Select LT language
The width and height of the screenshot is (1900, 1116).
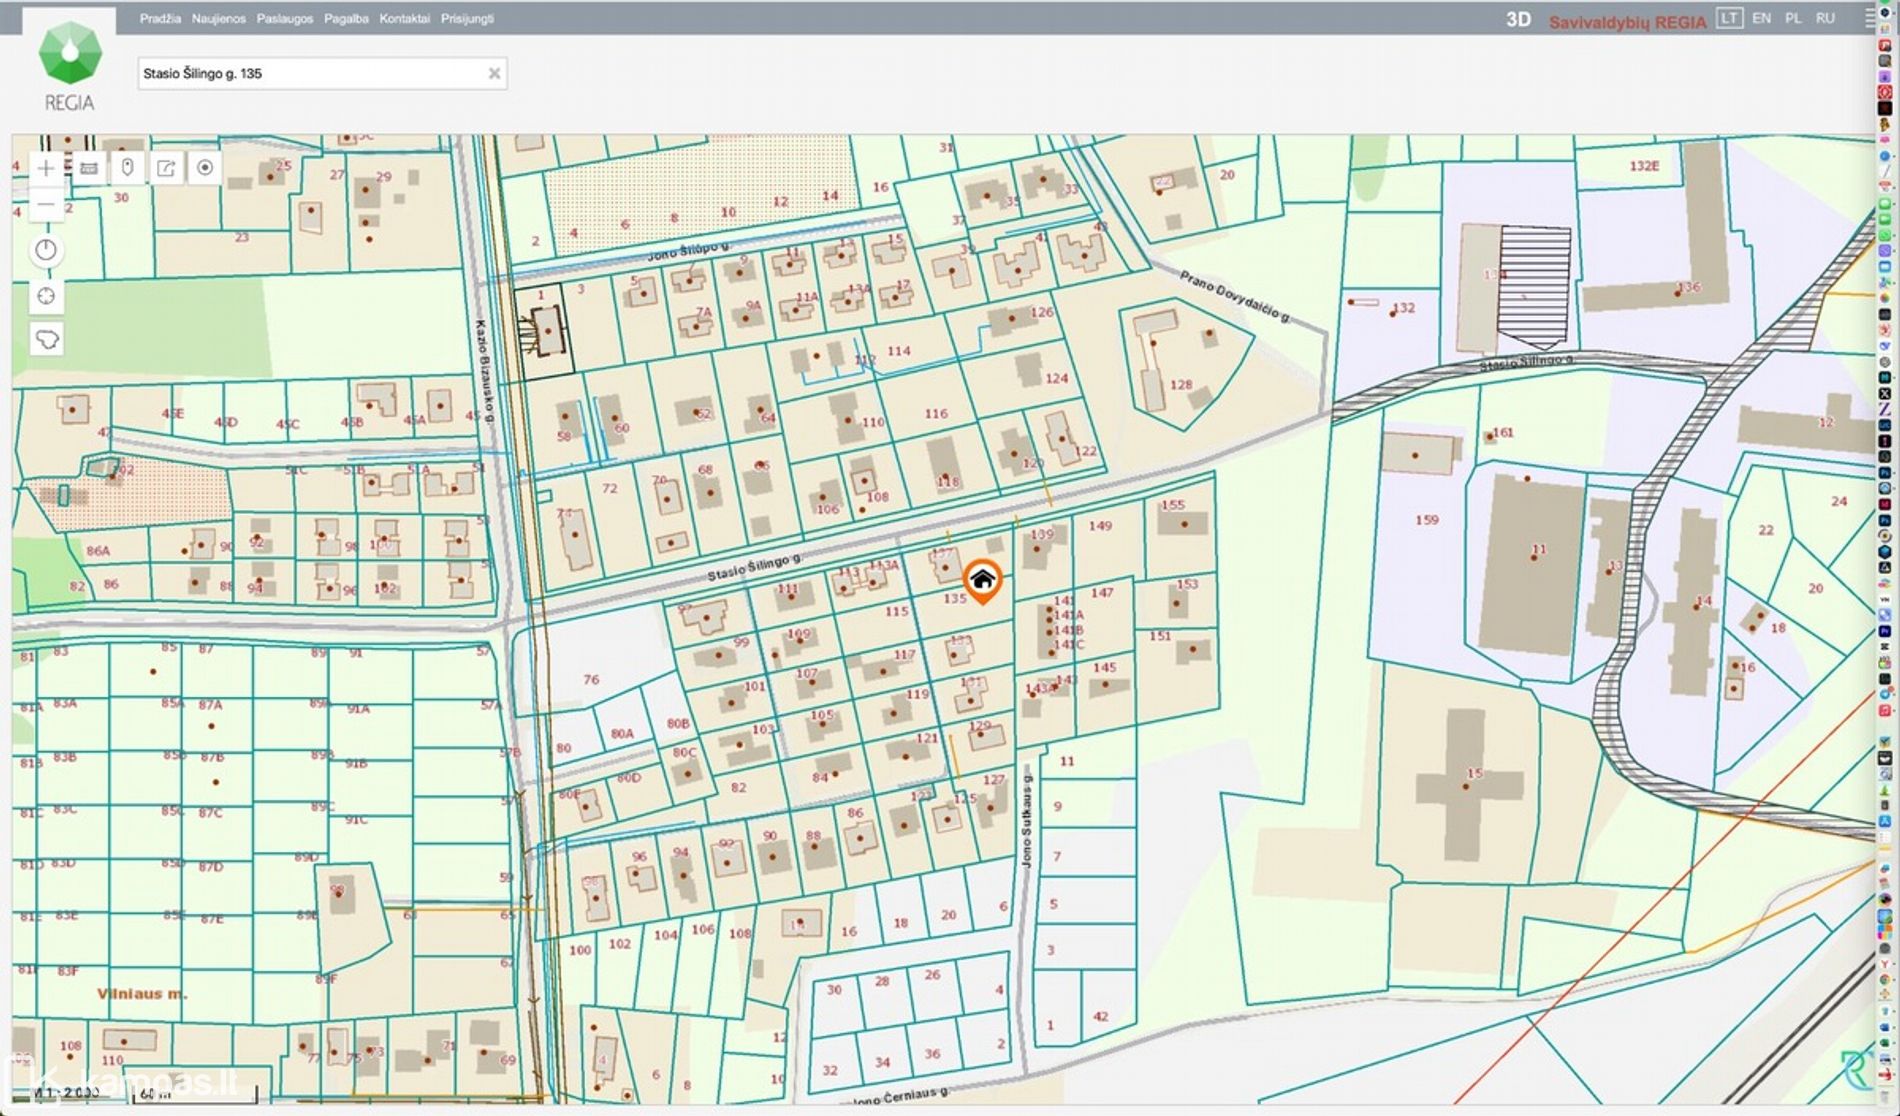[1729, 18]
